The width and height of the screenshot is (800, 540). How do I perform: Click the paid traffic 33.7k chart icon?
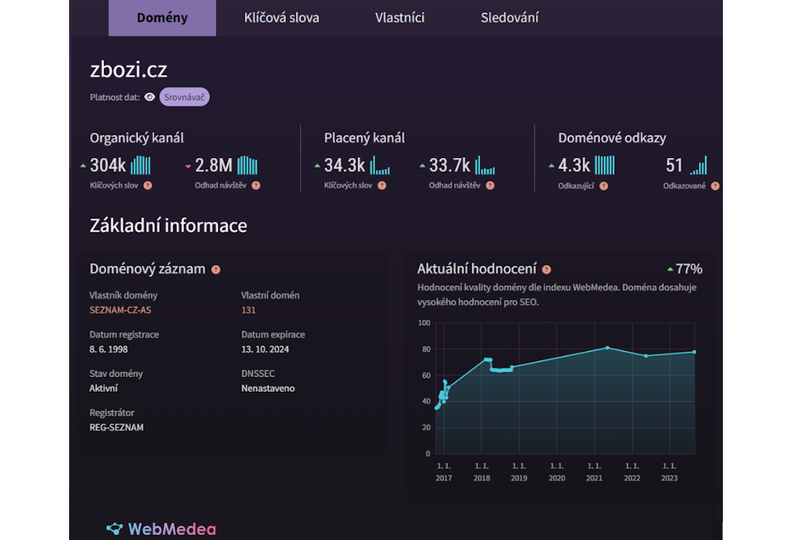click(x=485, y=166)
